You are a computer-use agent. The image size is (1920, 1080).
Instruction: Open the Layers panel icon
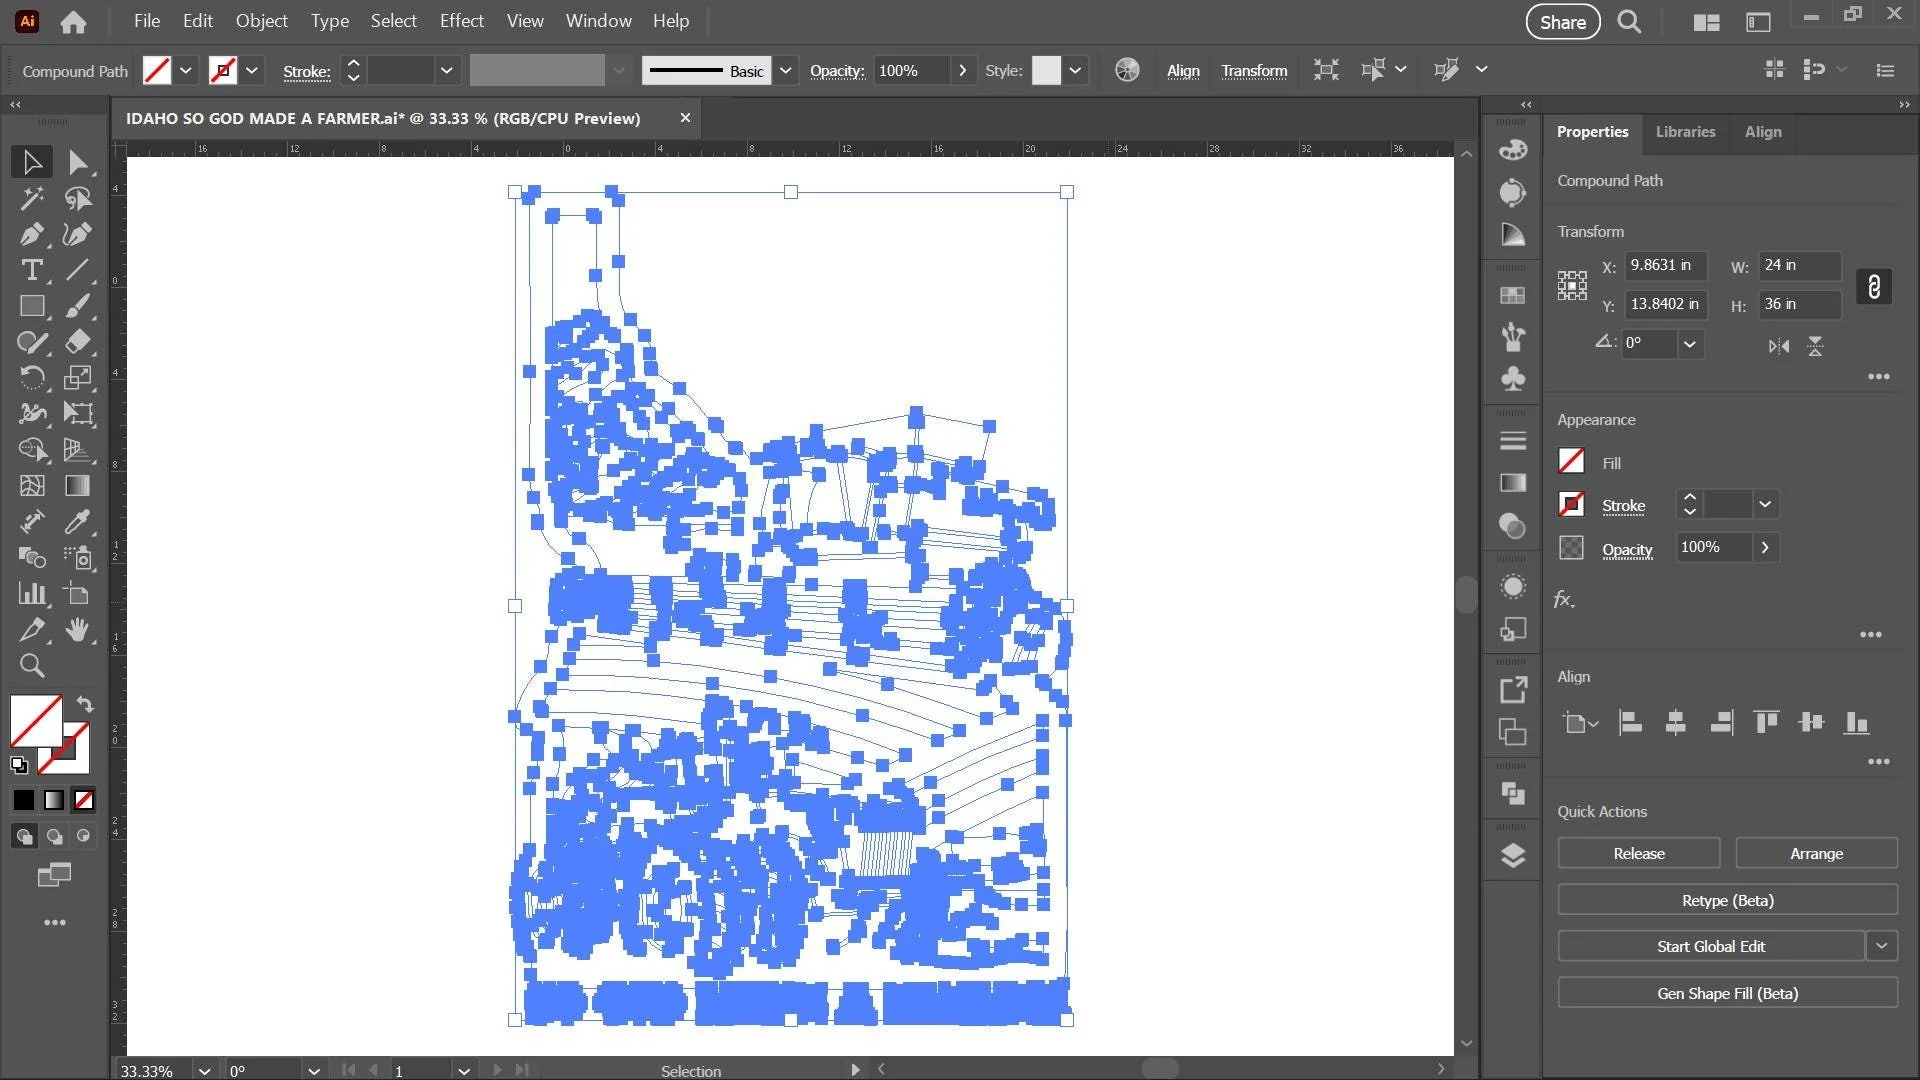pyautogui.click(x=1512, y=856)
